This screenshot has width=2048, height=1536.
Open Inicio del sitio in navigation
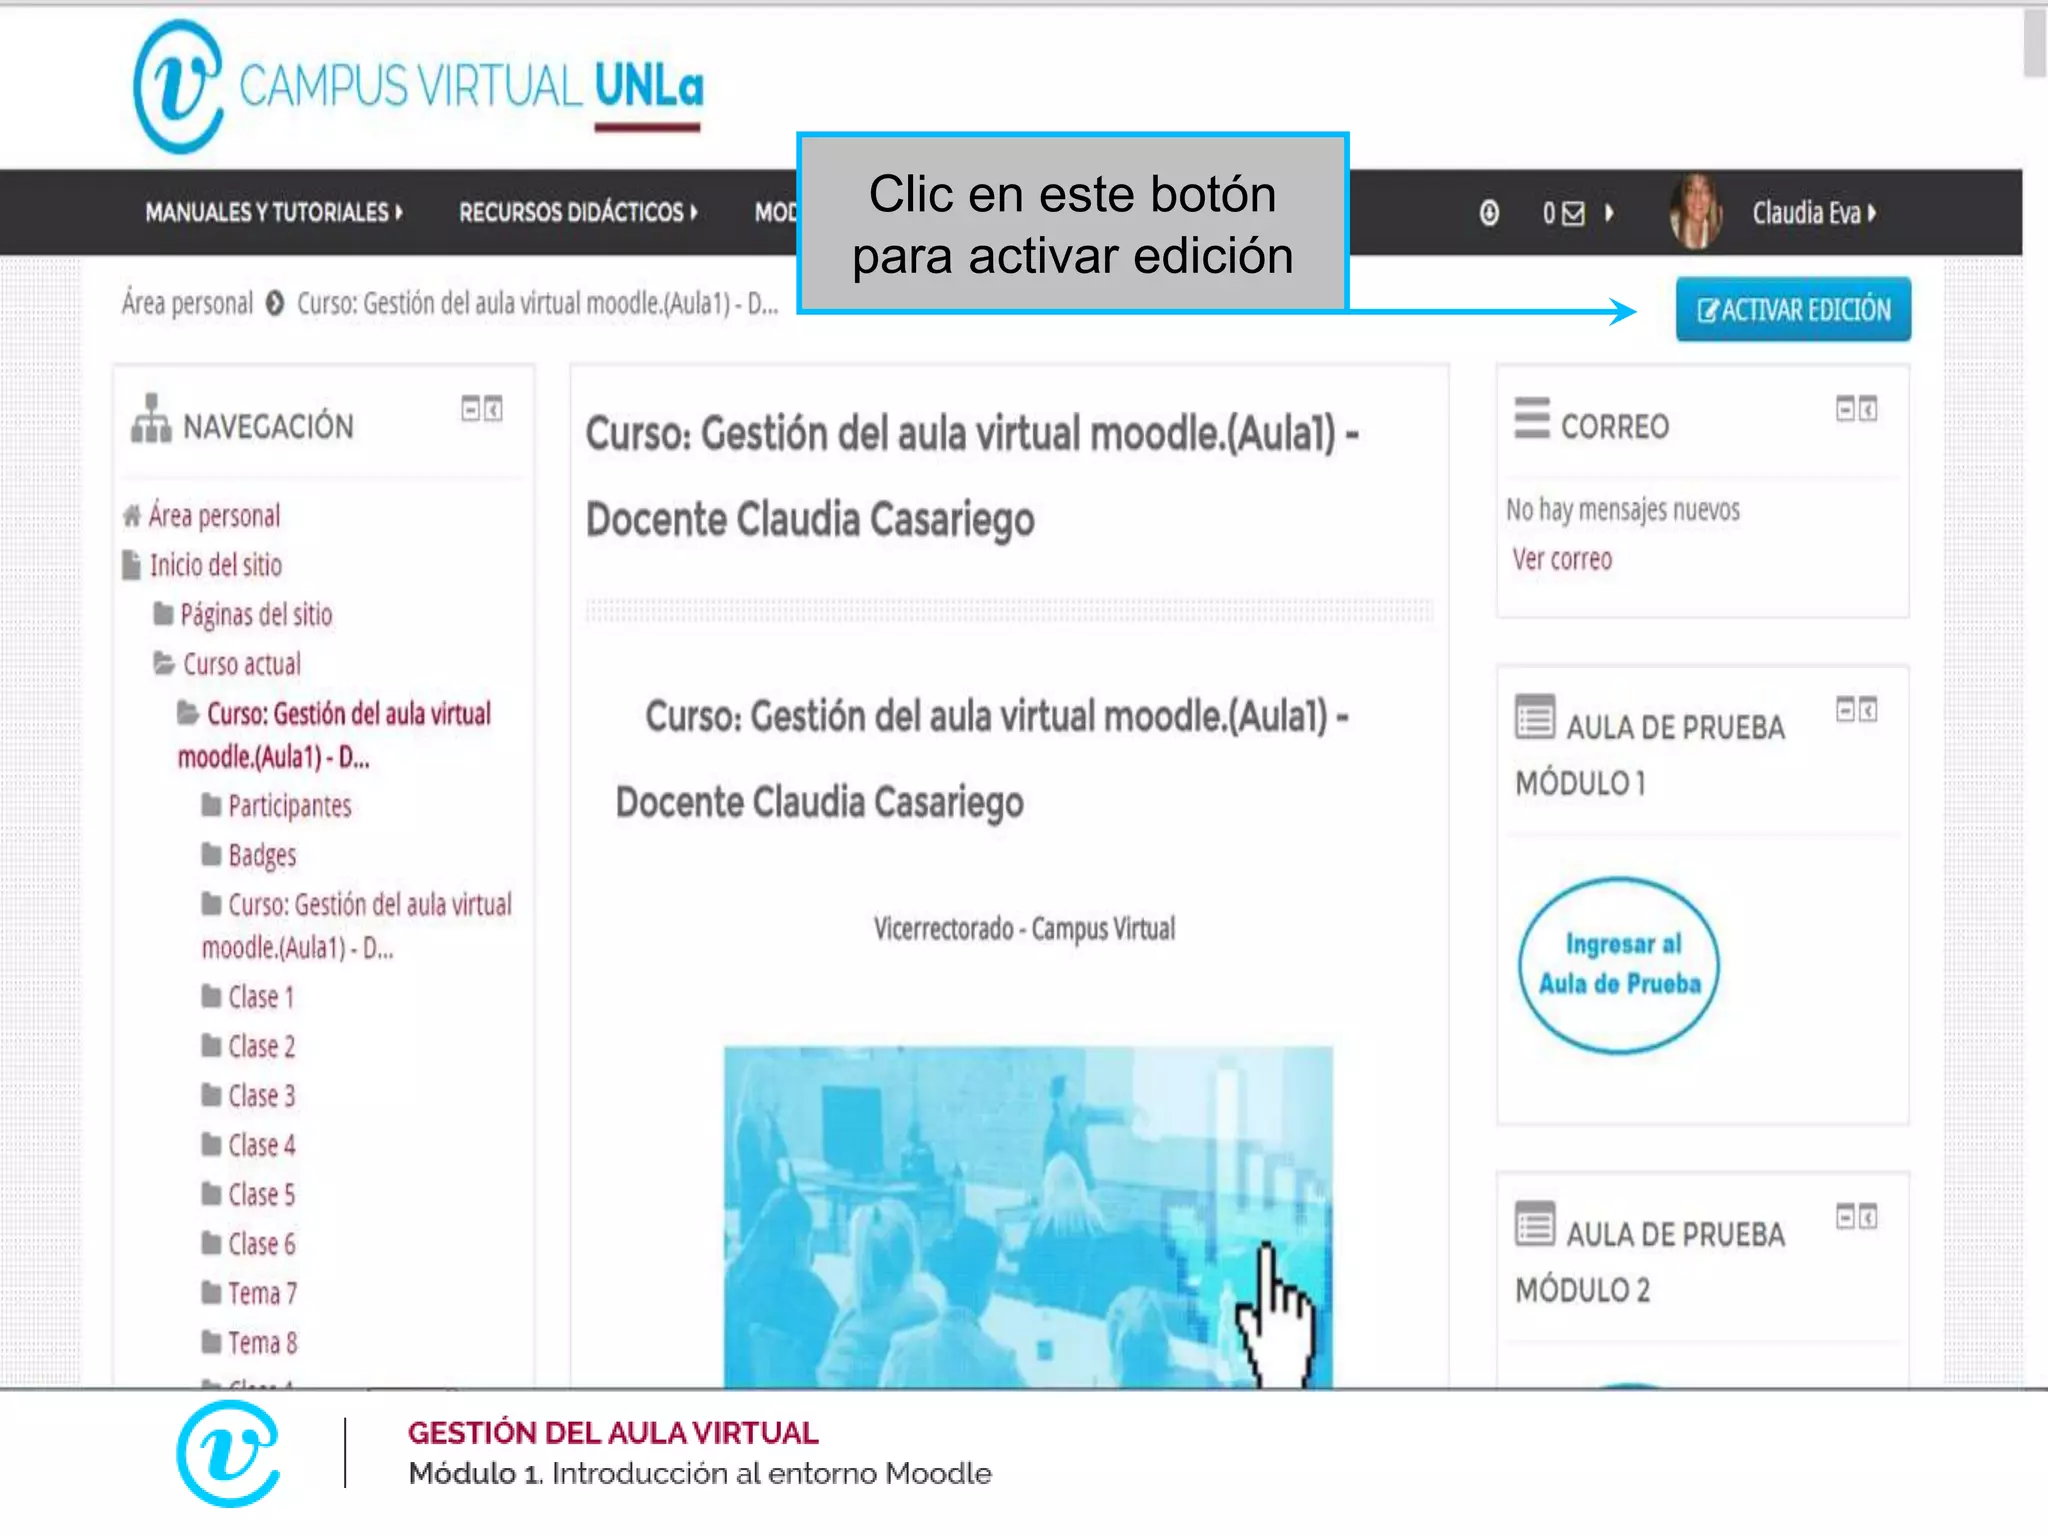[x=216, y=565]
